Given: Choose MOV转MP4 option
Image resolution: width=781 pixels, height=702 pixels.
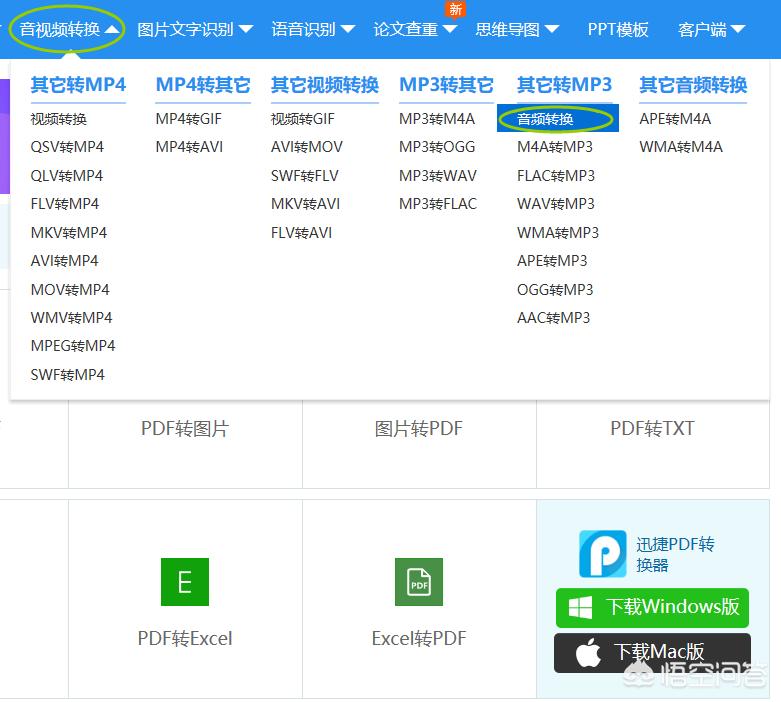Looking at the screenshot, I should 70,289.
